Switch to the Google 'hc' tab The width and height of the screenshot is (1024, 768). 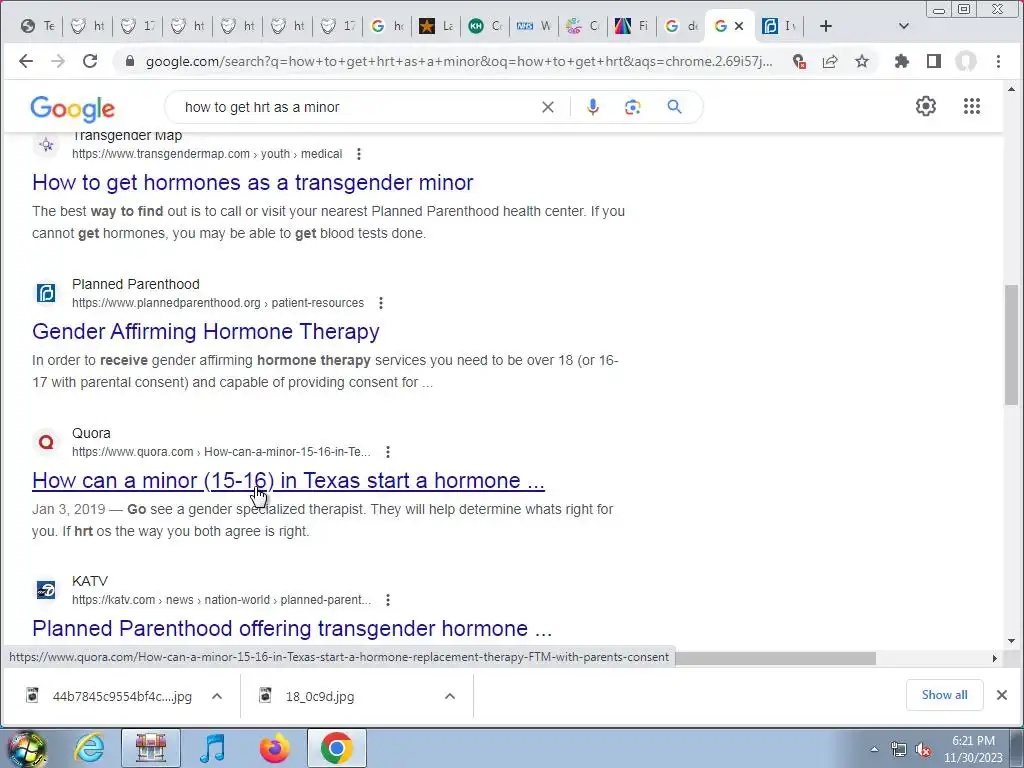click(x=387, y=26)
